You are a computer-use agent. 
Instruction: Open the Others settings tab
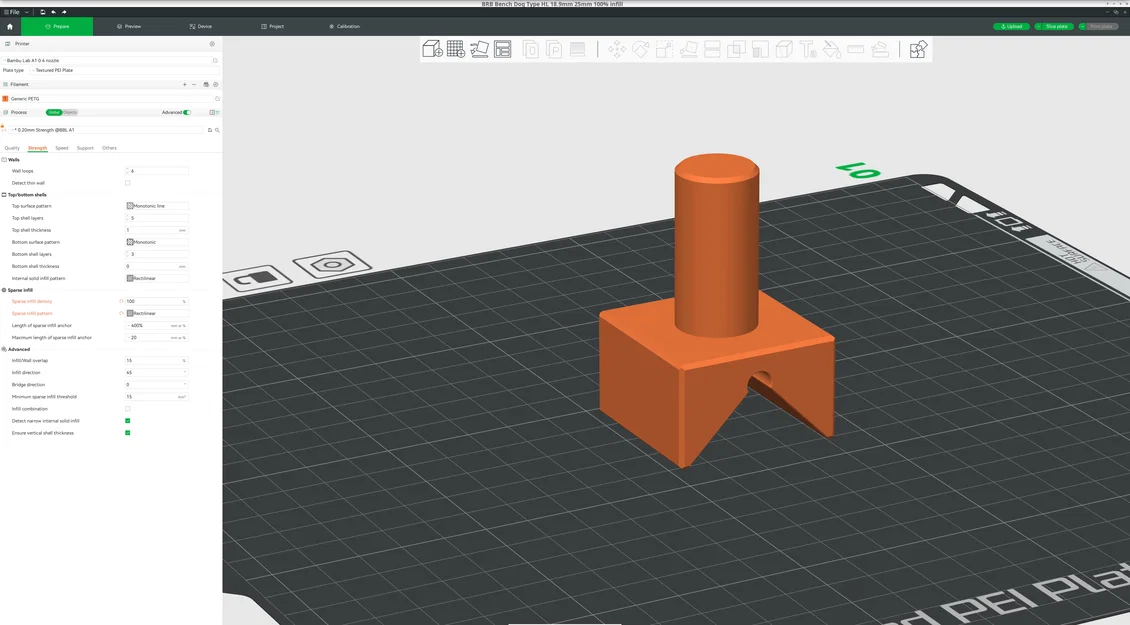110,148
